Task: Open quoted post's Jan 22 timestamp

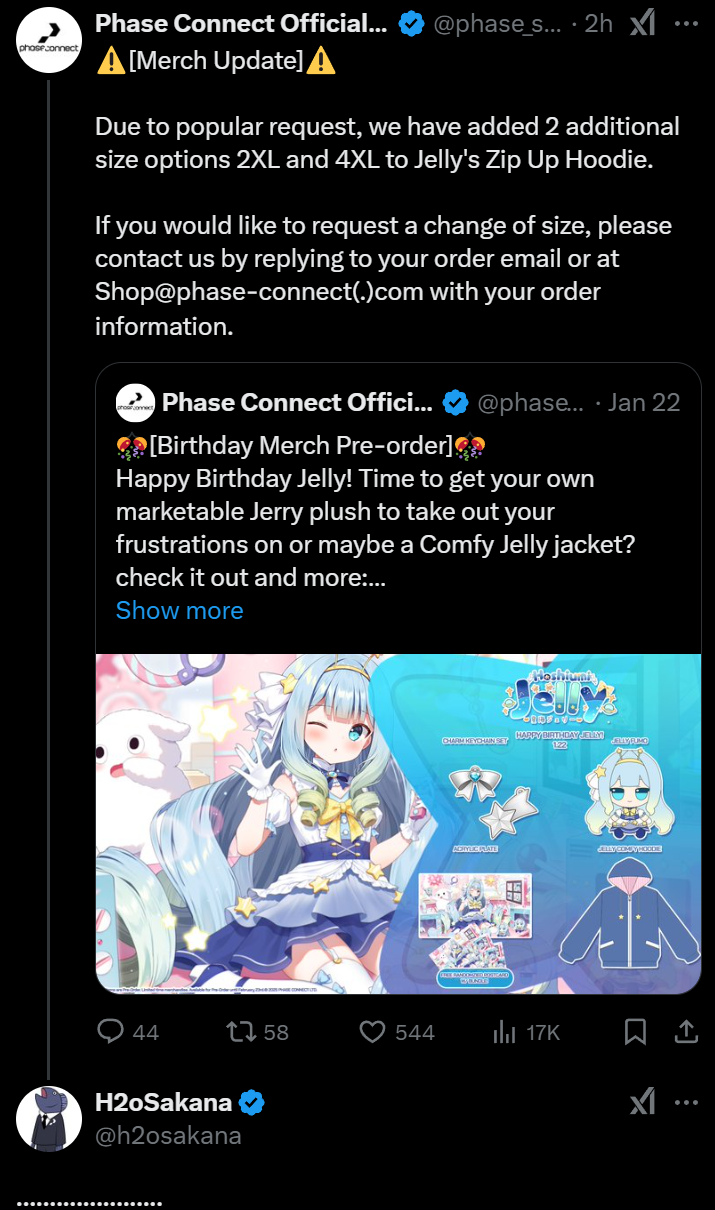Action: (x=644, y=403)
